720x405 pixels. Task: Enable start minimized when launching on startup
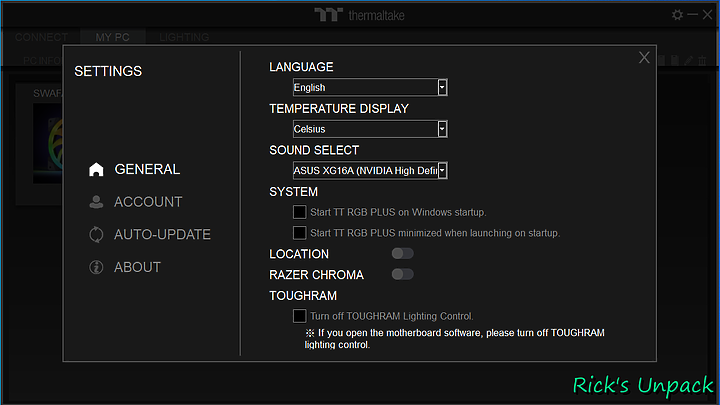pyautogui.click(x=299, y=233)
